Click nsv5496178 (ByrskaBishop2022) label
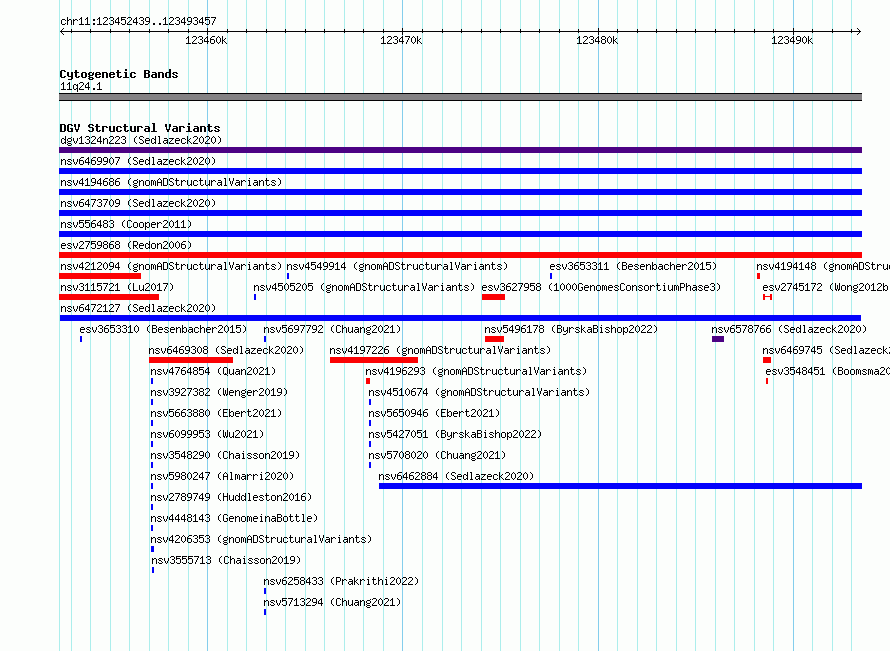890x651 pixels. coord(571,329)
